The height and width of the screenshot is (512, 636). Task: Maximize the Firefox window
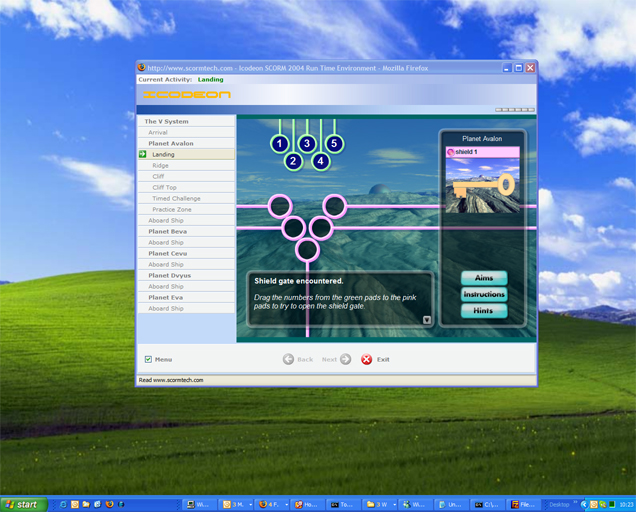point(518,68)
